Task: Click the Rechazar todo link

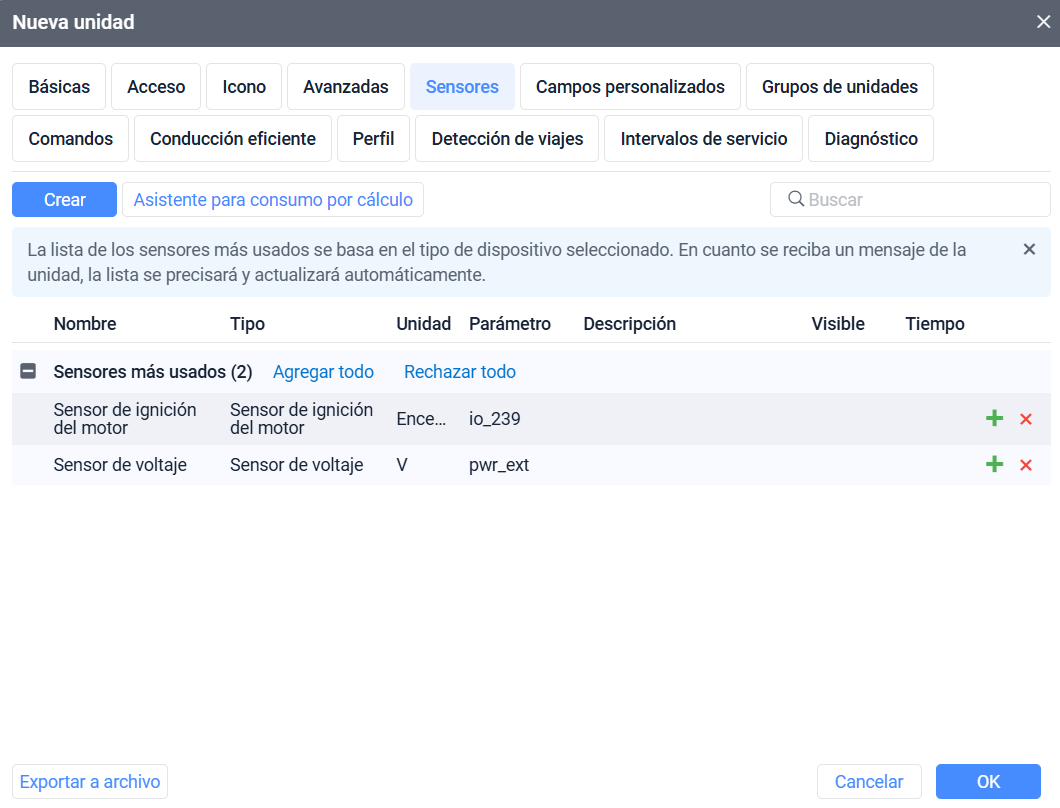Action: pos(459,371)
